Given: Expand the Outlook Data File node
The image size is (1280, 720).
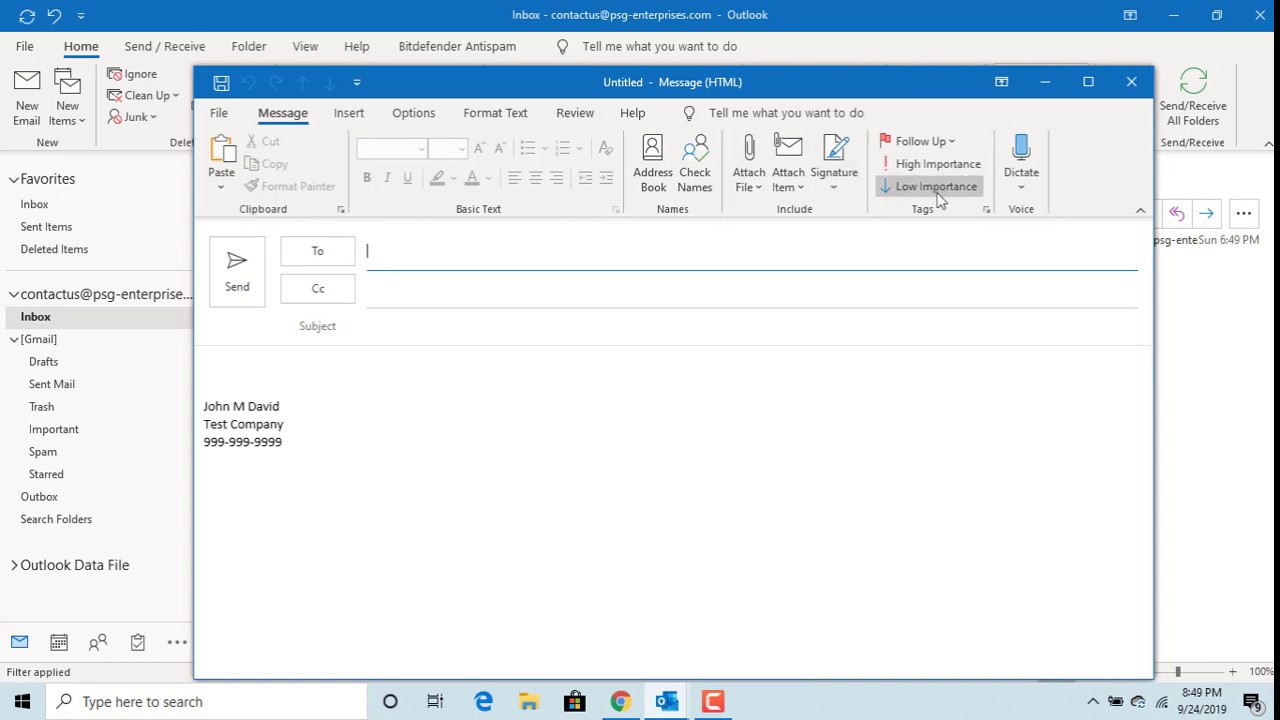Looking at the screenshot, I should tap(14, 566).
